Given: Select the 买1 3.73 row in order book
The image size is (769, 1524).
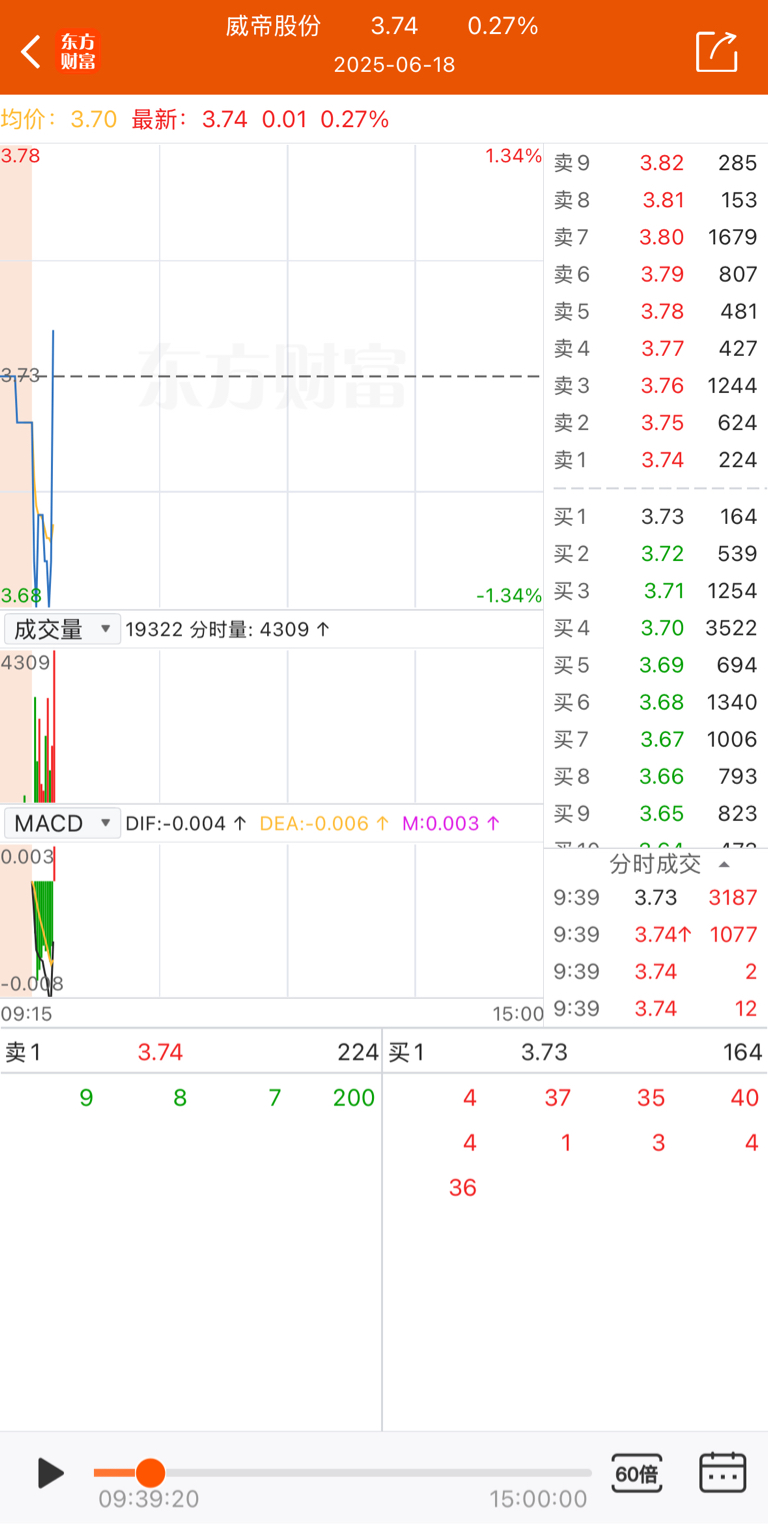Looking at the screenshot, I should [656, 516].
